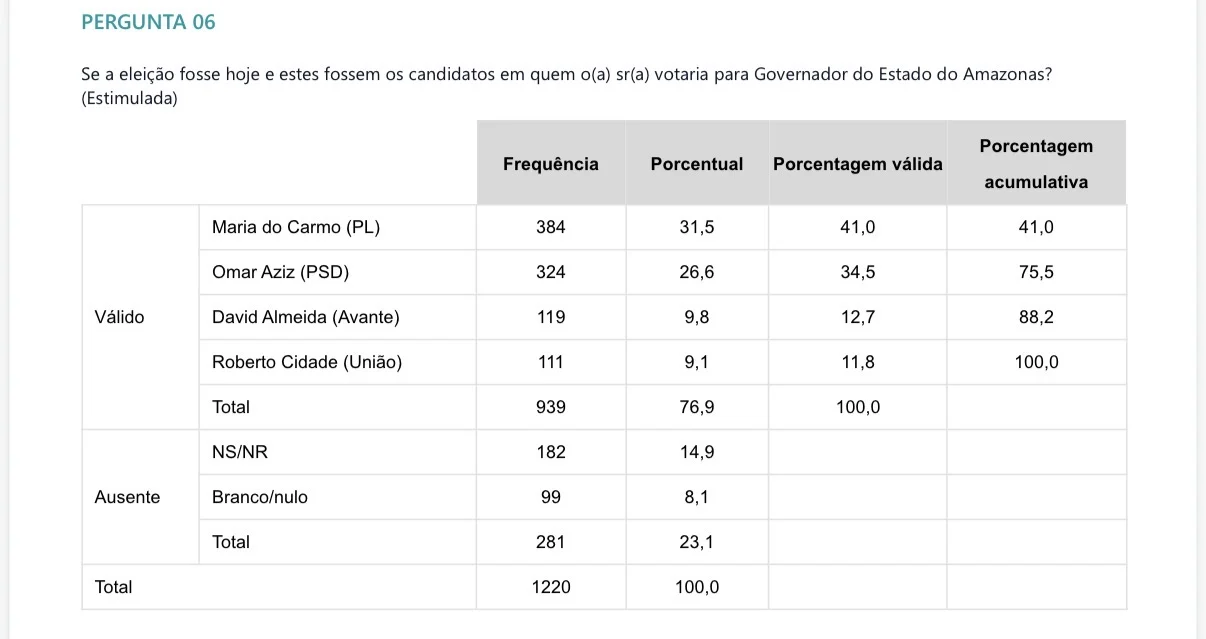Click the Roberto Cidade (União) row label
The image size is (1206, 639).
click(307, 362)
